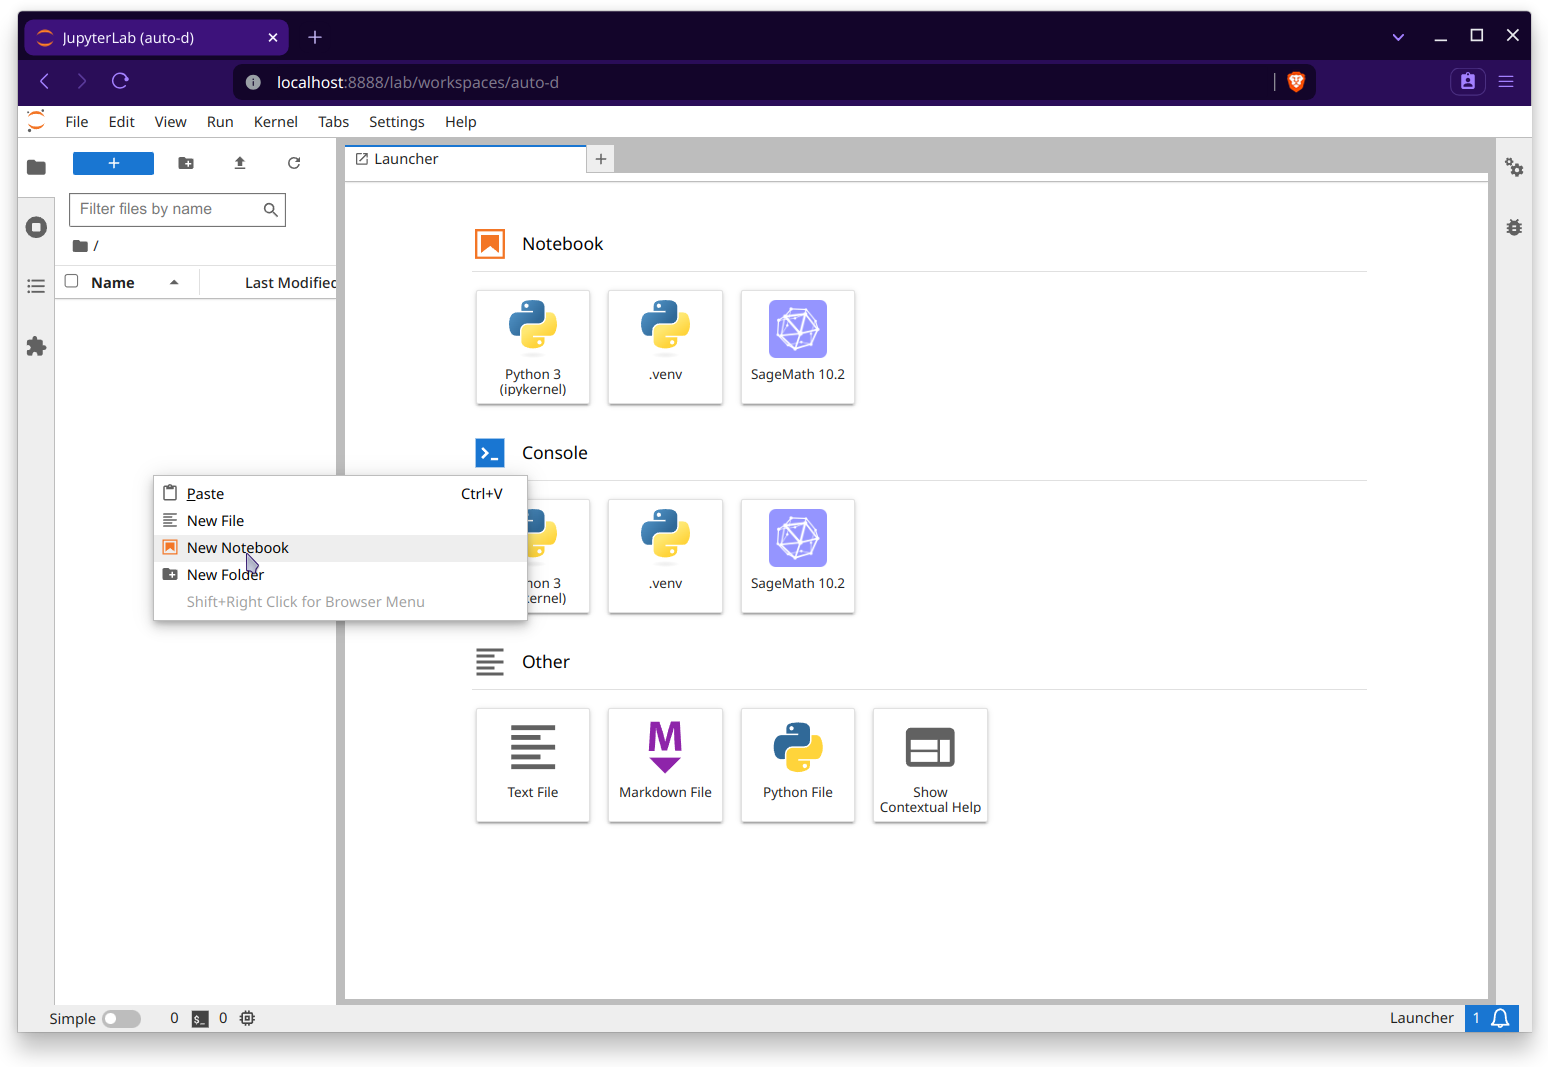Expand the browser tab list chevron
The height and width of the screenshot is (1067, 1548).
[1398, 37]
